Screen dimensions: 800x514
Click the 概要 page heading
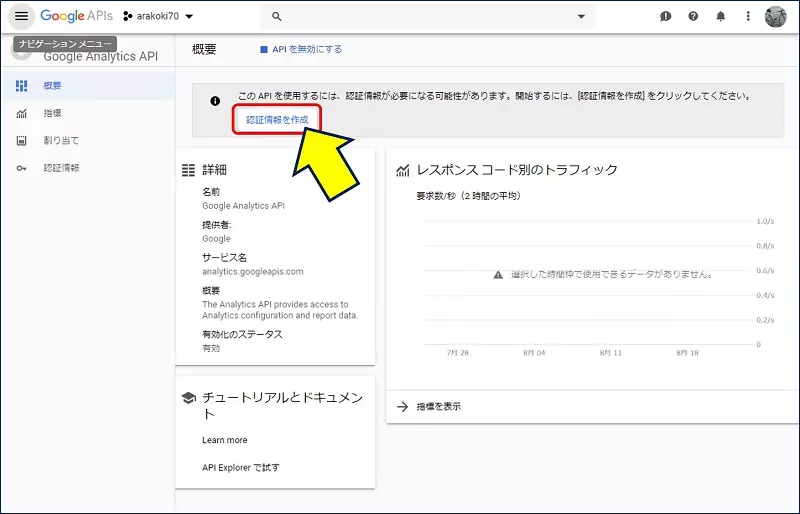204,50
